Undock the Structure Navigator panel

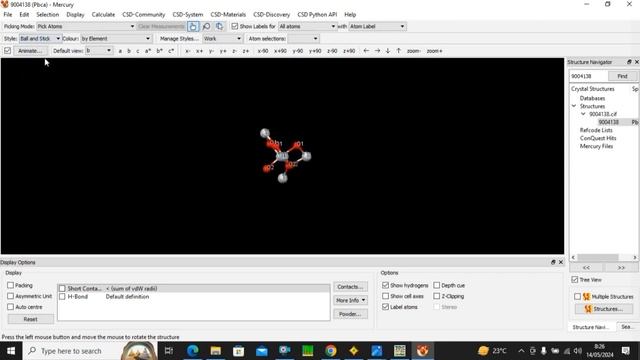click(629, 62)
